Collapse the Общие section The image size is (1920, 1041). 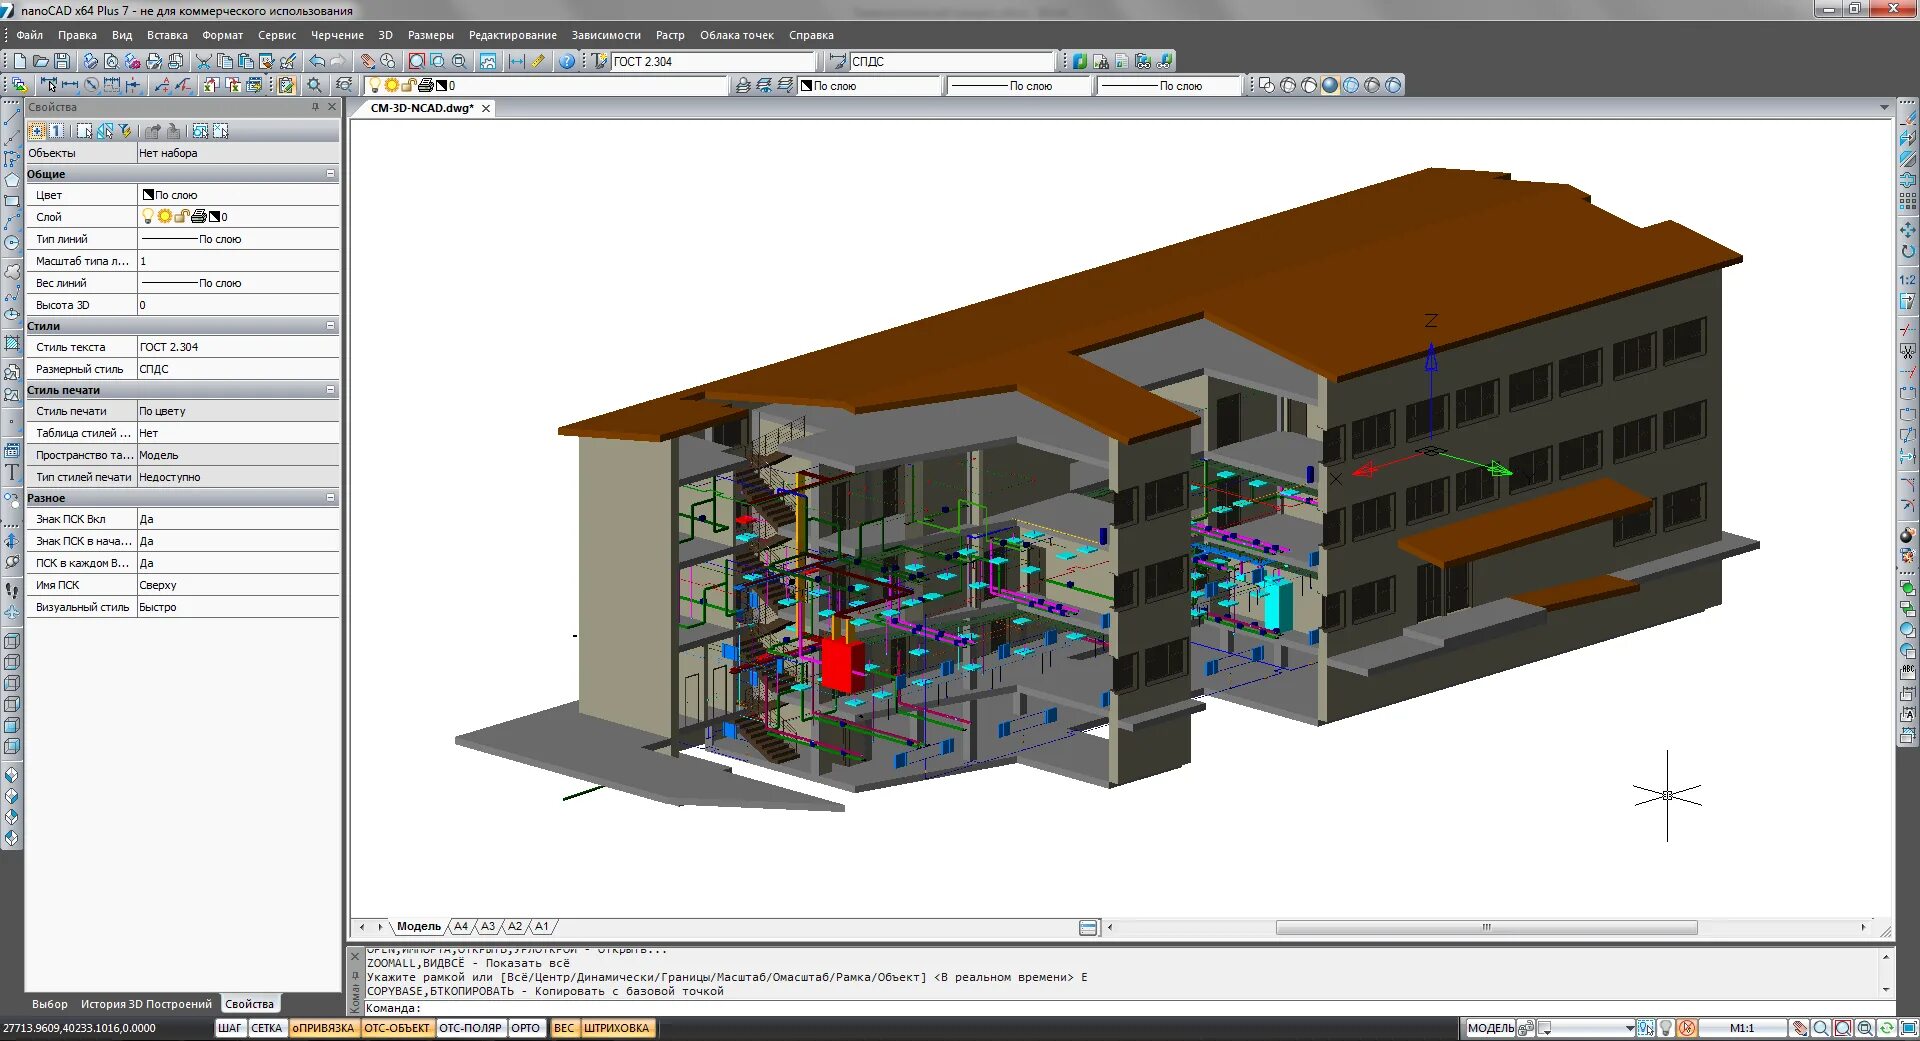[331, 174]
